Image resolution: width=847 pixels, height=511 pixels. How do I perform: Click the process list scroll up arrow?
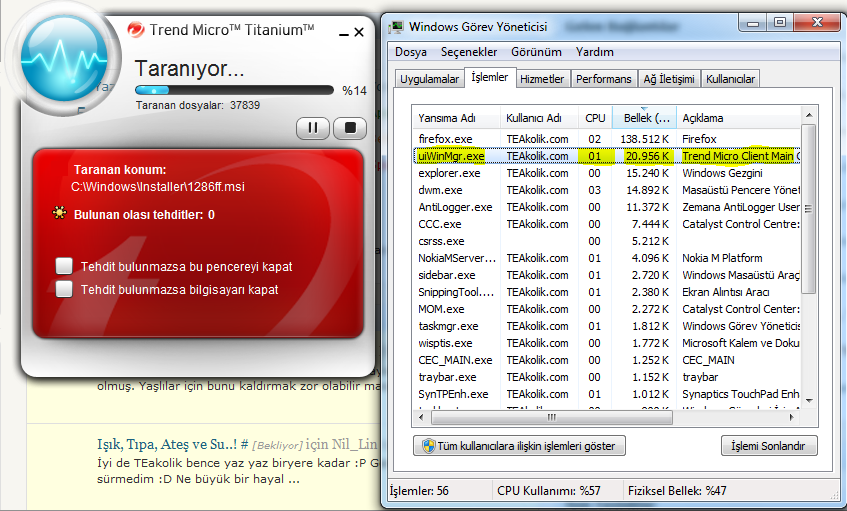(x=809, y=115)
